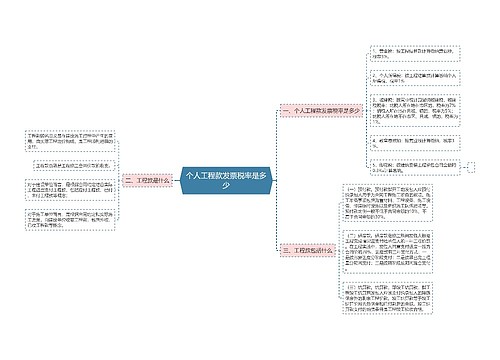This screenshot has width=500, height=360.
Task: Open the node starting 2、个人所得税
Action: pos(415,78)
